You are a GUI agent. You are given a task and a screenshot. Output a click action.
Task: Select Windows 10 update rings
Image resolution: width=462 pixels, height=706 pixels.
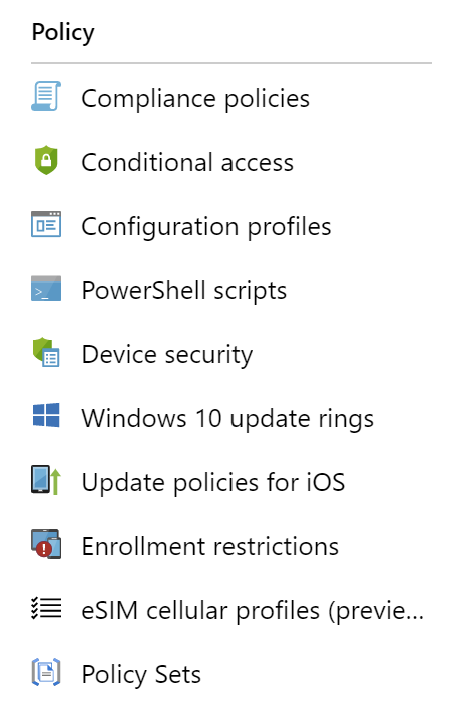click(227, 419)
